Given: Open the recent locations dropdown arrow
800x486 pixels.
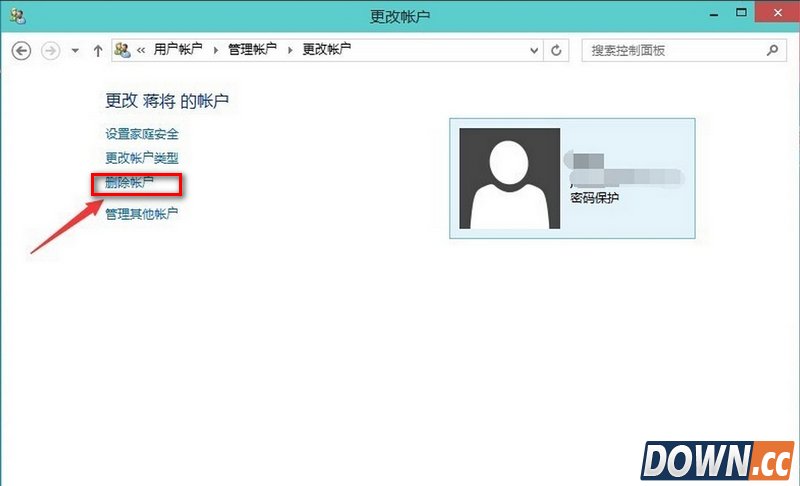Looking at the screenshot, I should (75, 50).
